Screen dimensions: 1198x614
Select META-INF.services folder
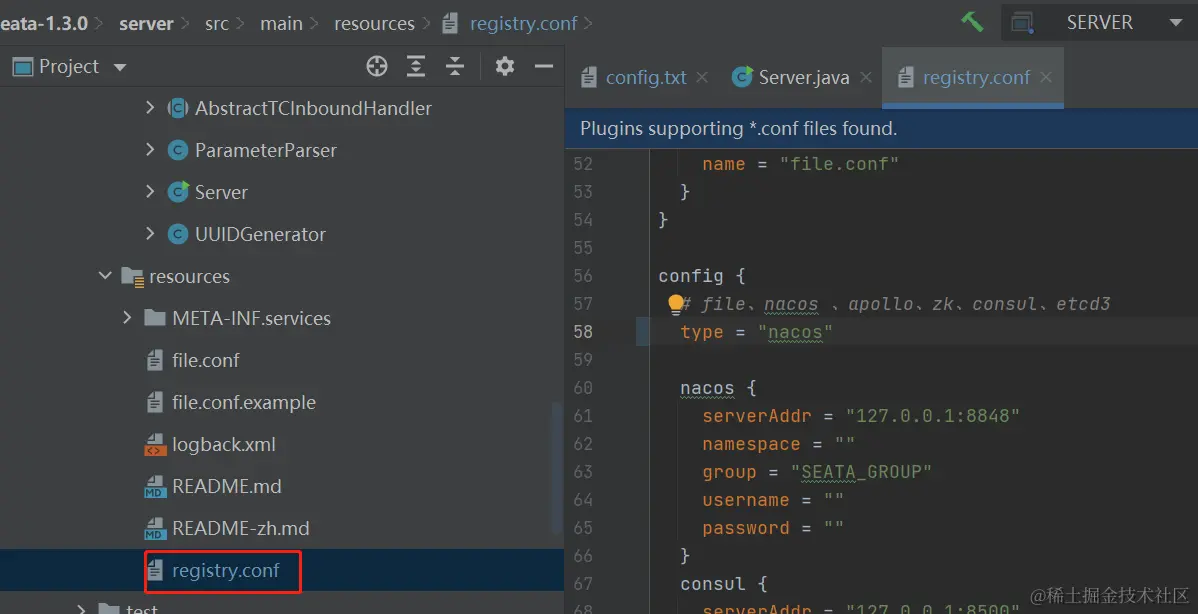[251, 318]
